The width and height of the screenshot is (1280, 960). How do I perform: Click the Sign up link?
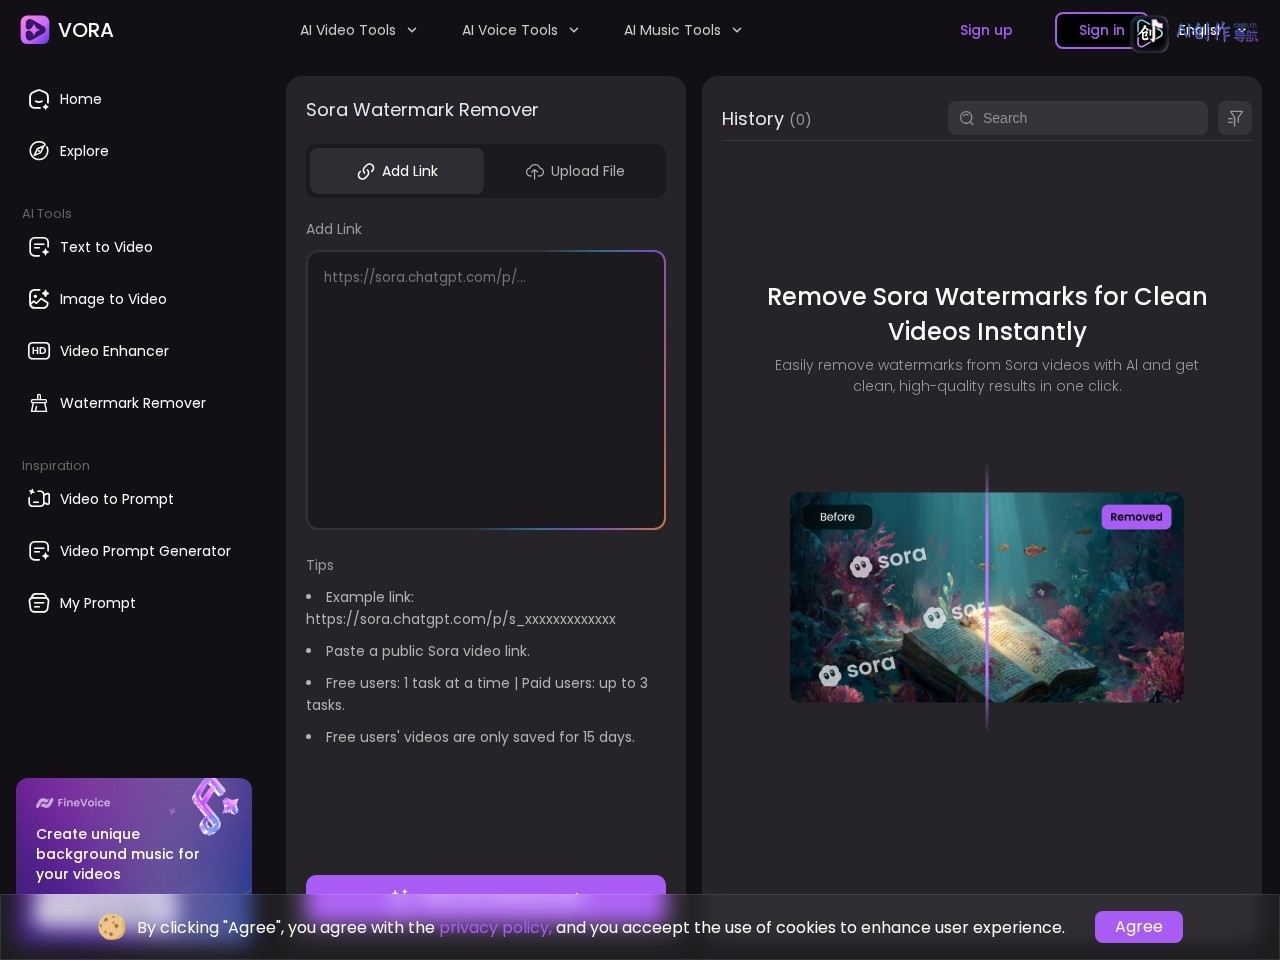pyautogui.click(x=986, y=30)
